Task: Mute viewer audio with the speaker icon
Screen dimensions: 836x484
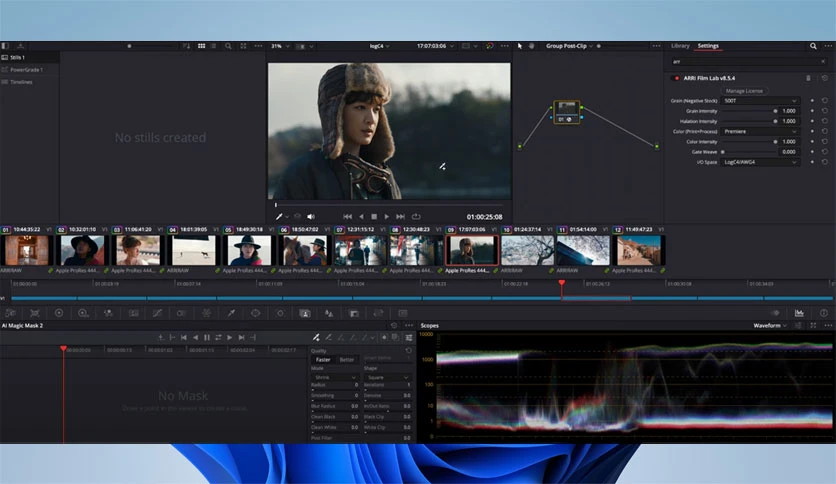Action: [311, 216]
